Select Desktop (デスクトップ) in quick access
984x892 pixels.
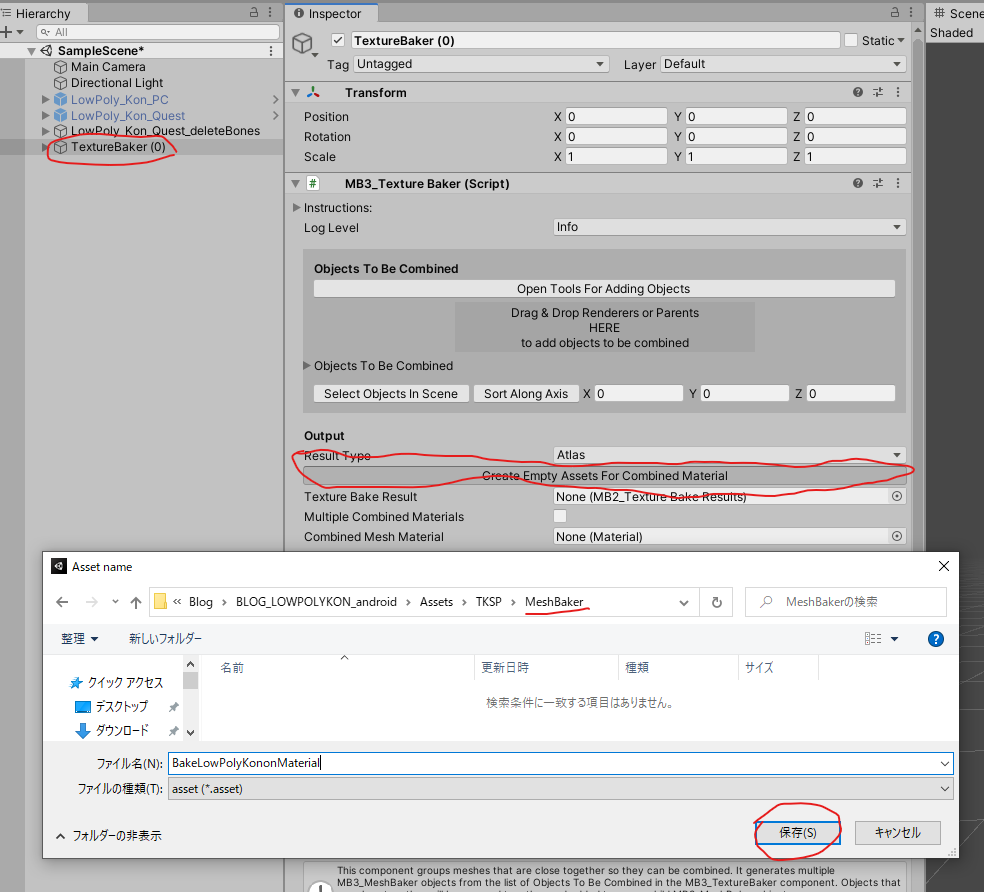(121, 707)
